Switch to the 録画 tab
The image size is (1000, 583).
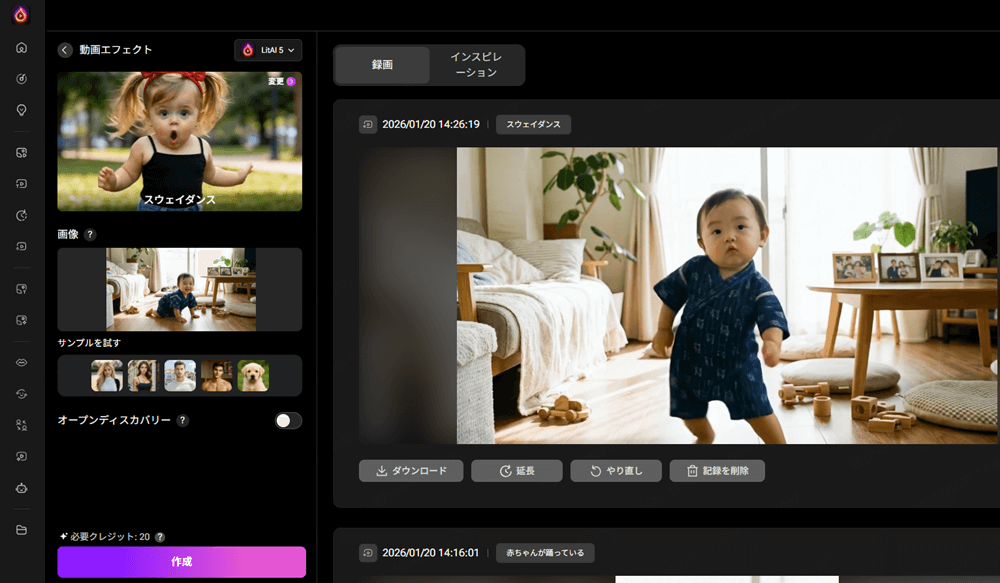tap(382, 65)
